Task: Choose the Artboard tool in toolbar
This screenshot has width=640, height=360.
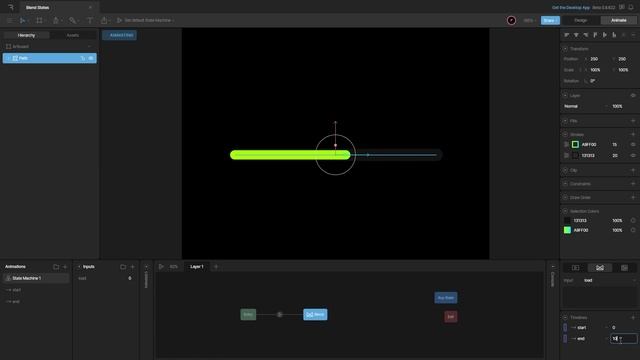Action: [39, 20]
